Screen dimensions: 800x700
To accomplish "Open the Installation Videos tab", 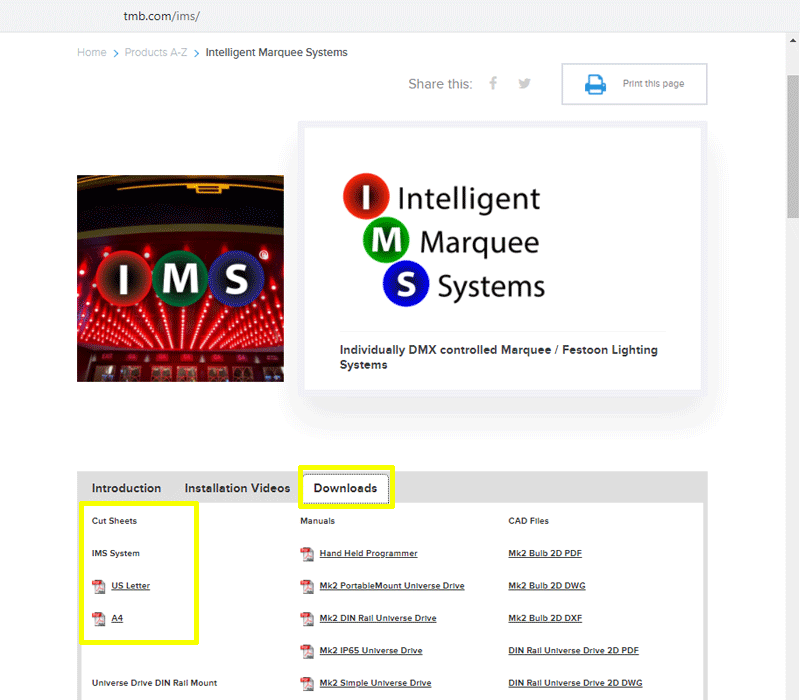I will (237, 488).
